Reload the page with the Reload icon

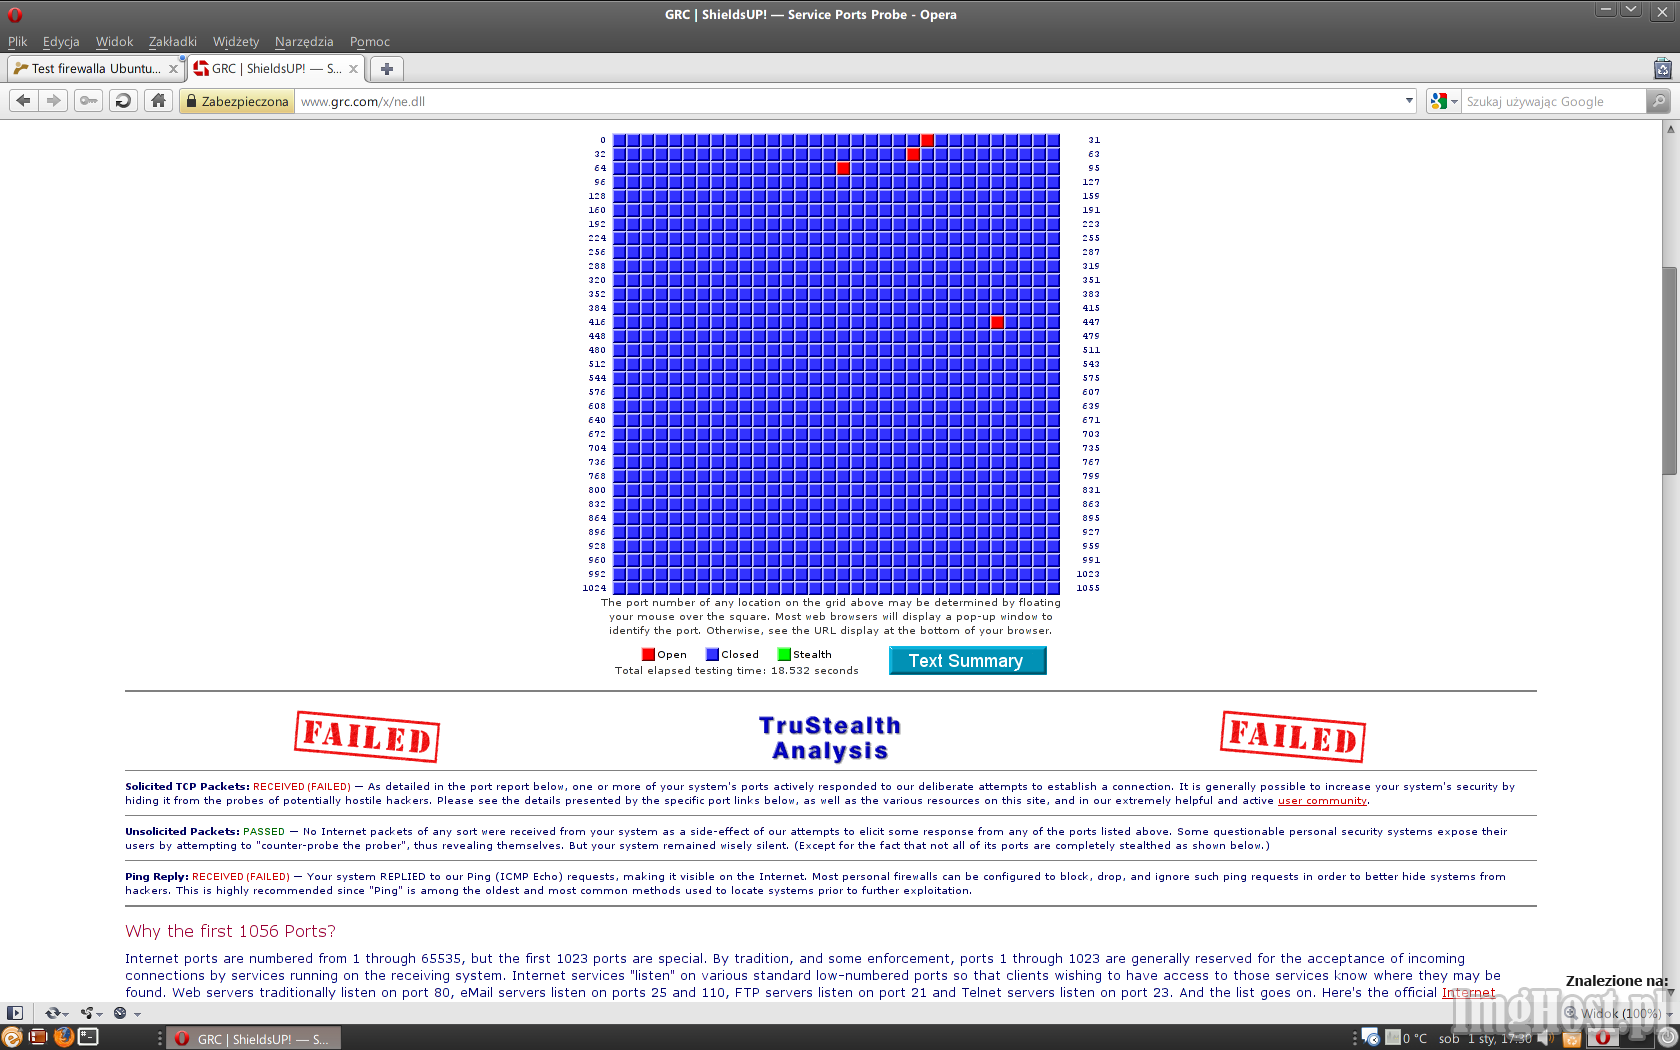(123, 100)
